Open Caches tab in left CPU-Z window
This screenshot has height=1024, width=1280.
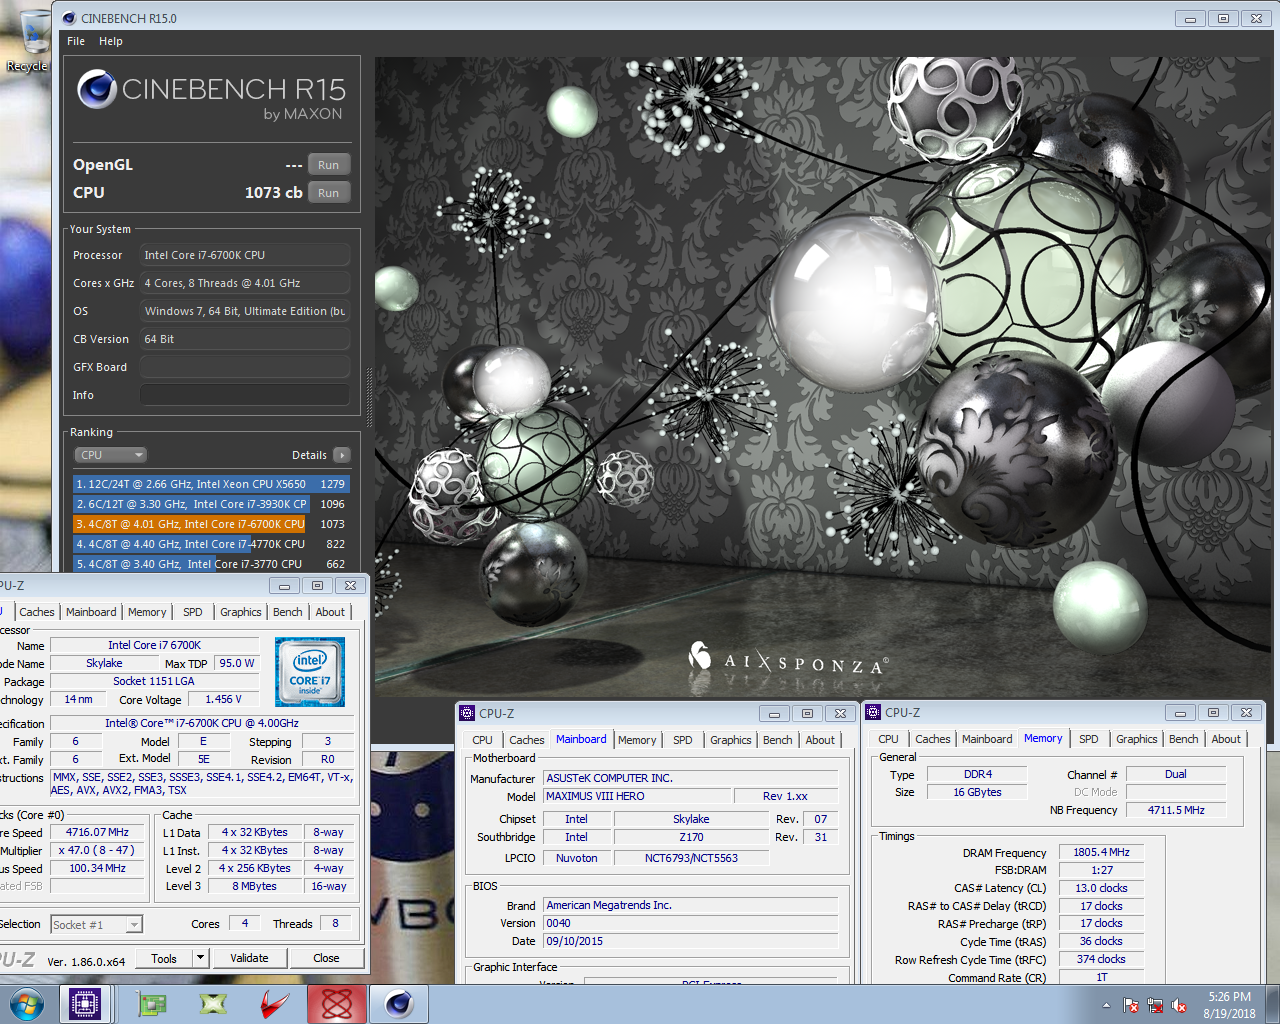pyautogui.click(x=37, y=612)
